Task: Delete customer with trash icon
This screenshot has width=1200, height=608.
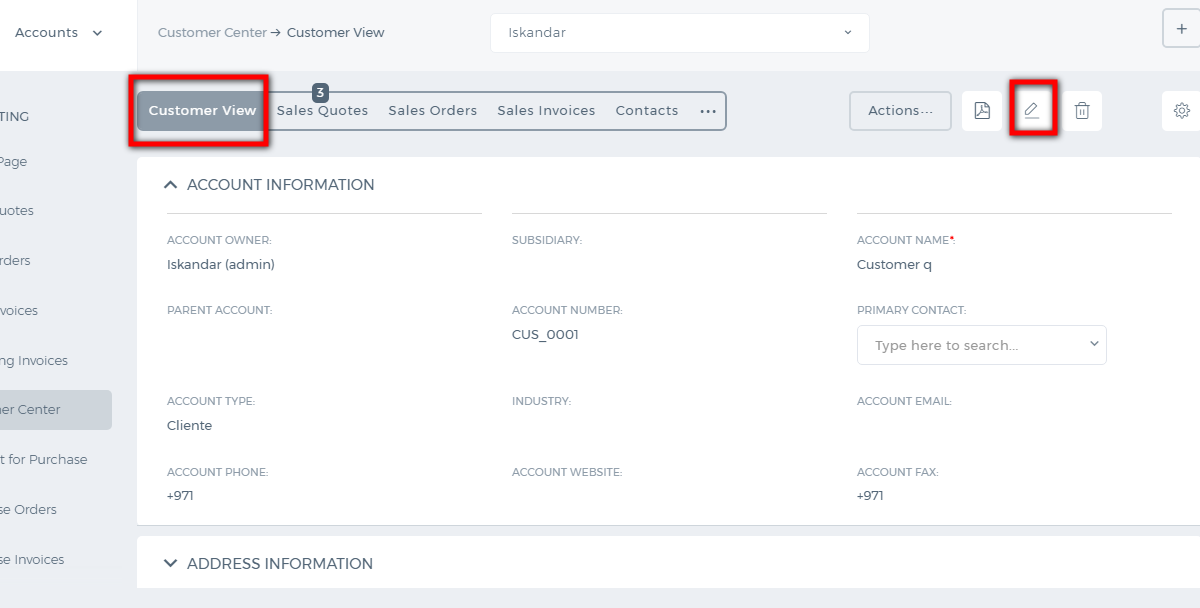Action: (1082, 111)
